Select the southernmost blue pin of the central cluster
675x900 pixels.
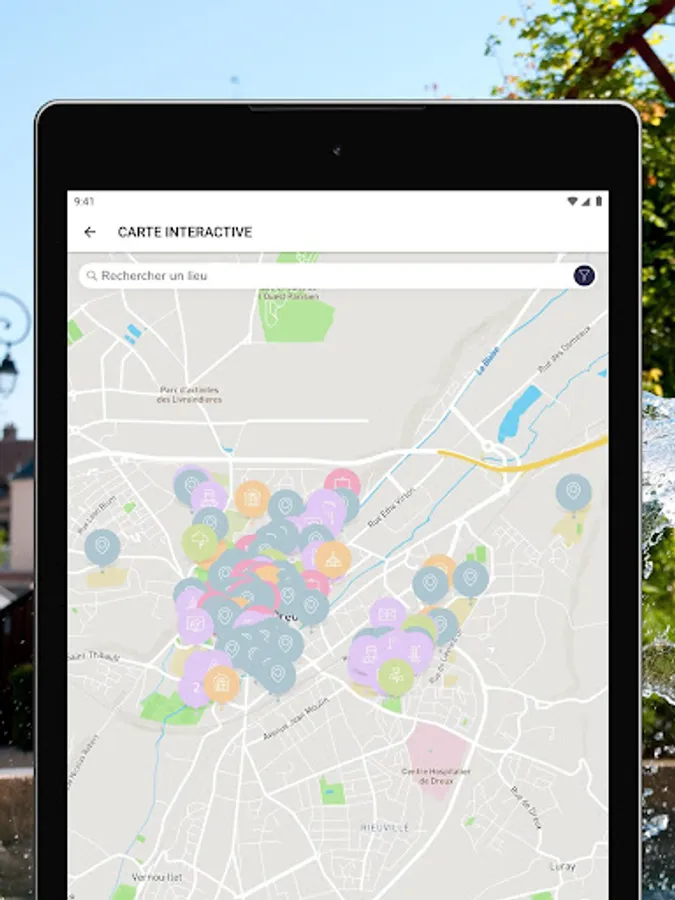[278, 675]
